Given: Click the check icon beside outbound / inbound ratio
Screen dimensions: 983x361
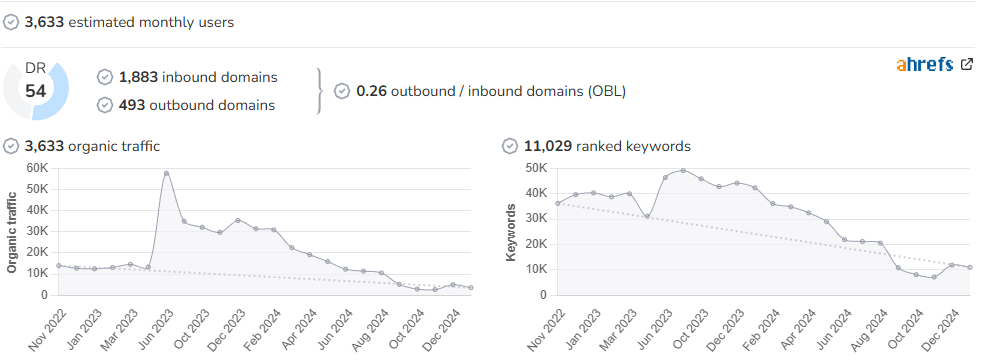Looking at the screenshot, I should tap(342, 92).
